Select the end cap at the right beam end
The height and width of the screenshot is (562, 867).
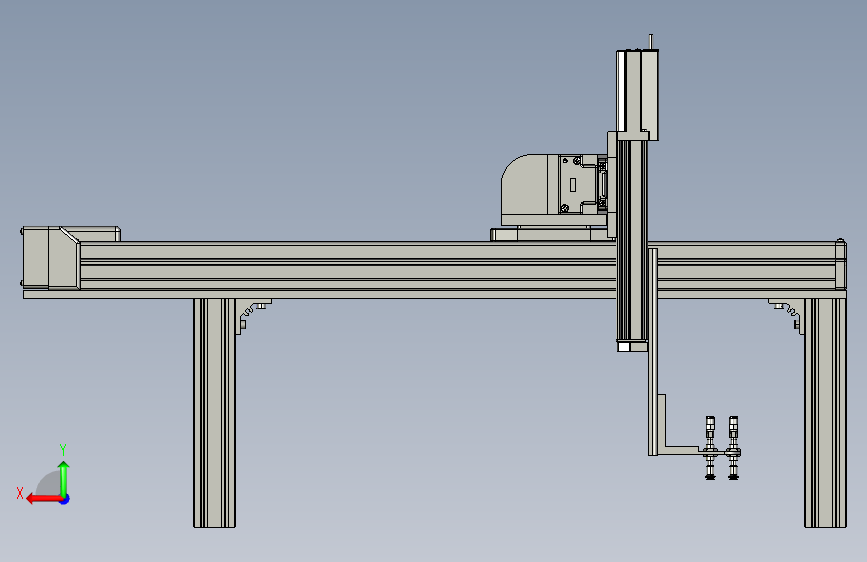pyautogui.click(x=841, y=264)
